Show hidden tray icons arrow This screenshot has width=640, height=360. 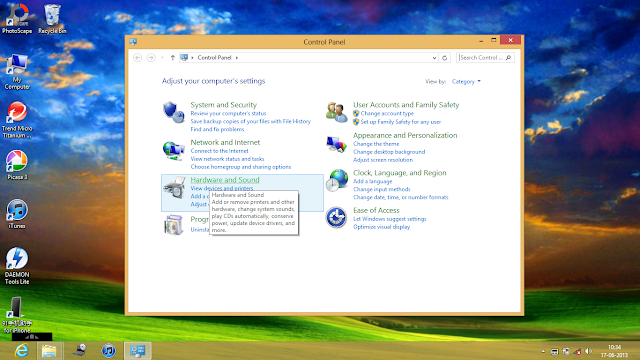543,351
